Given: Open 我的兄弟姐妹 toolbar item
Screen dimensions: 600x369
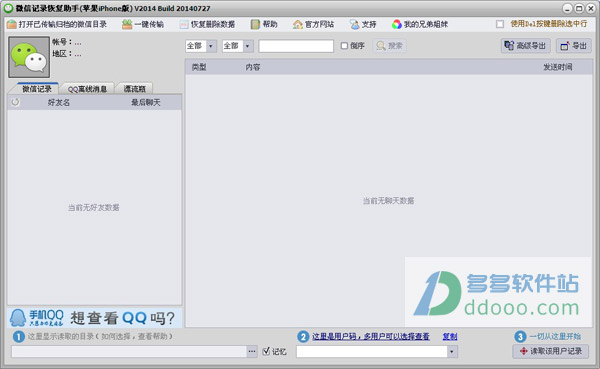Looking at the screenshot, I should pyautogui.click(x=420, y=24).
